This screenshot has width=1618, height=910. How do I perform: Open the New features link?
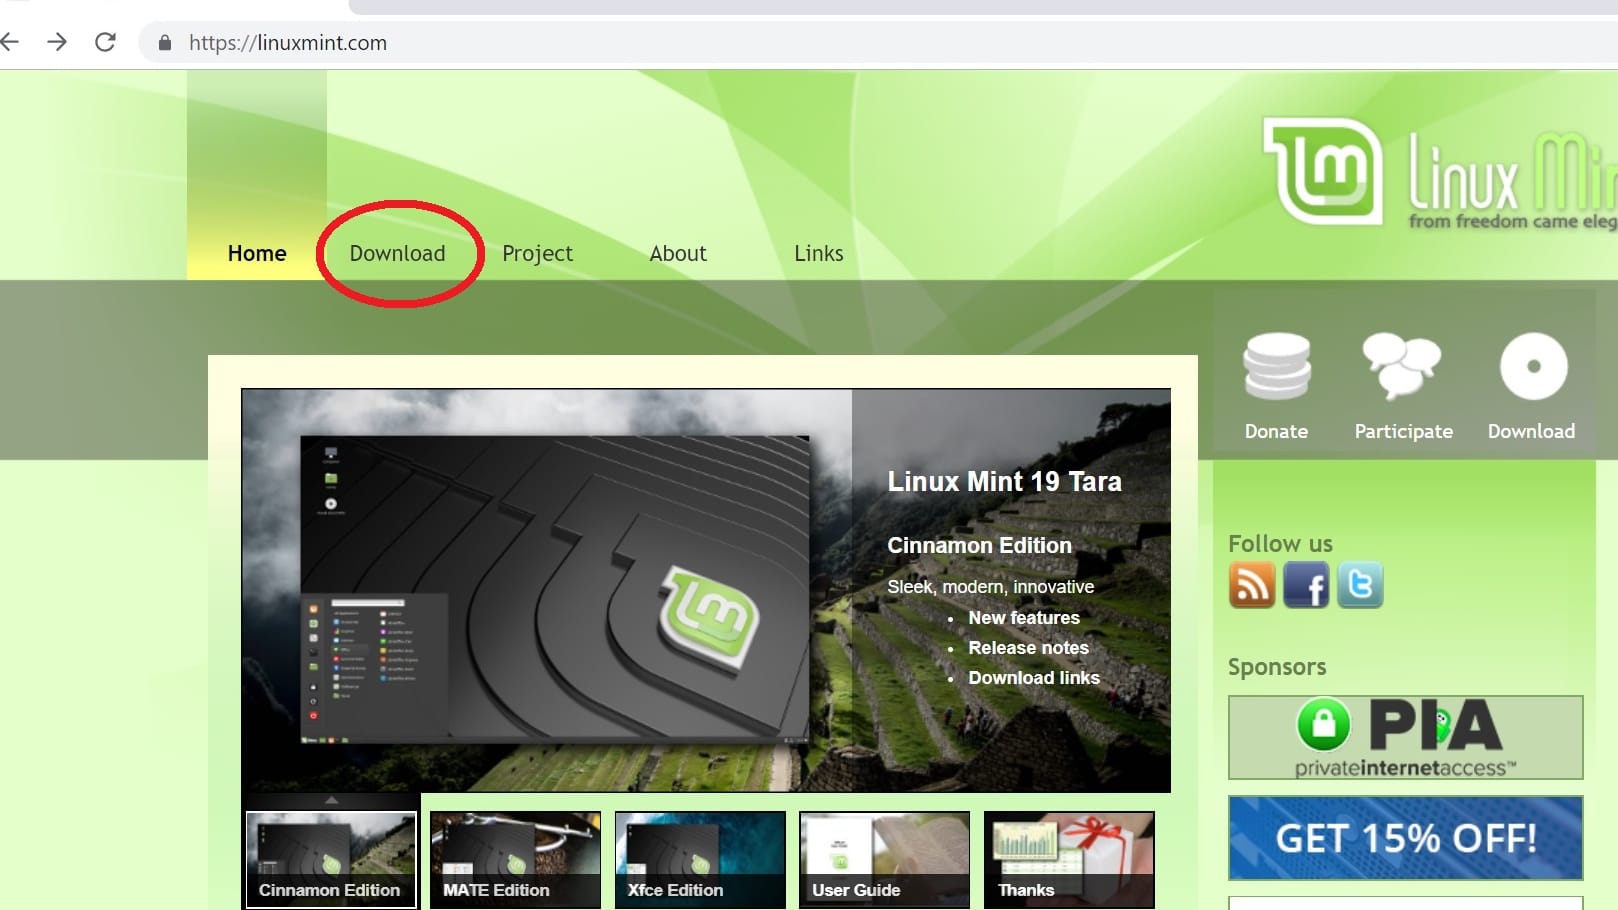1024,618
